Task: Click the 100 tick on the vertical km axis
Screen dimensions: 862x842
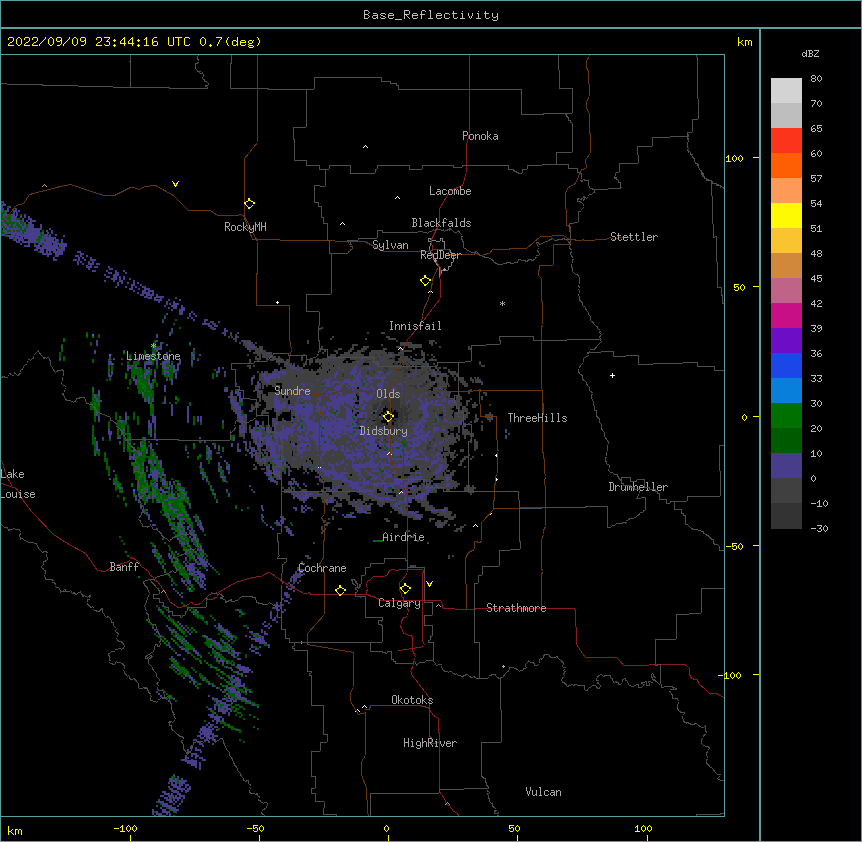Action: click(734, 158)
